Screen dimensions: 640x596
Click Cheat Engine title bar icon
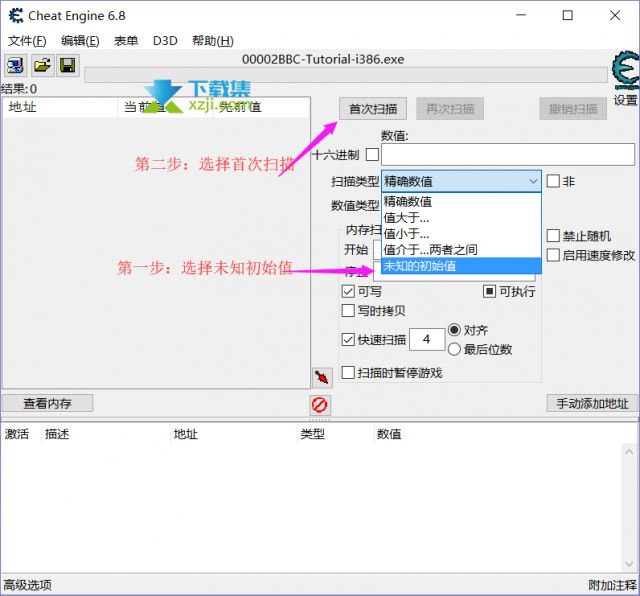[x=16, y=16]
